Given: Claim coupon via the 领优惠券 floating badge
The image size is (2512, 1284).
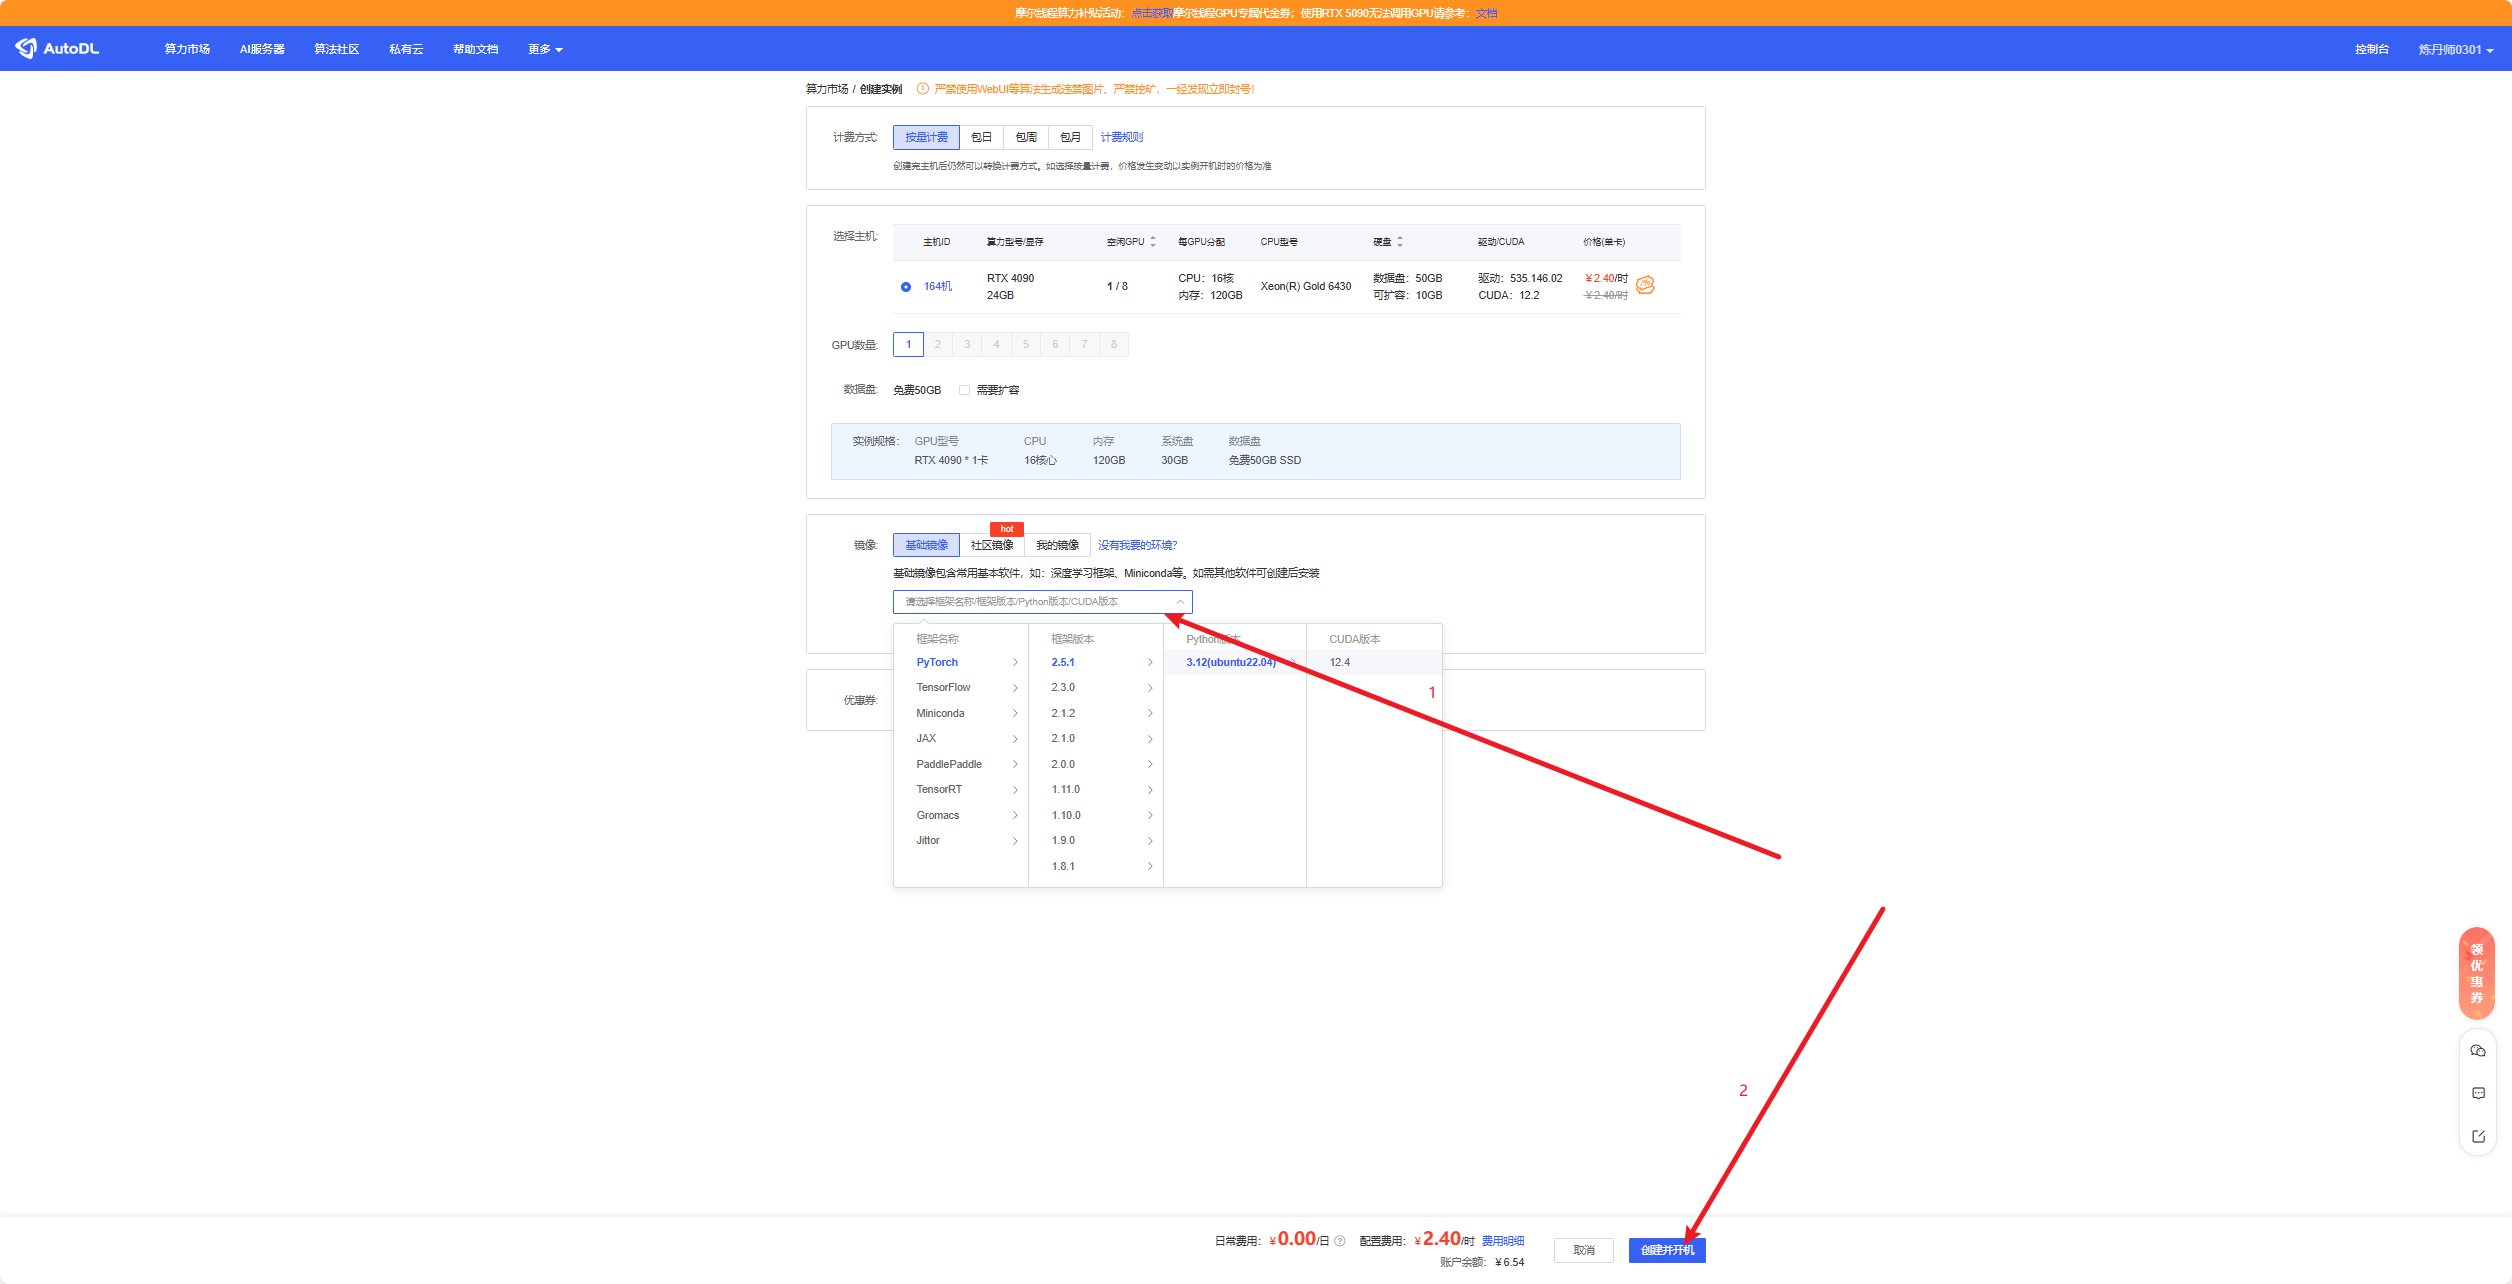Looking at the screenshot, I should 2477,973.
